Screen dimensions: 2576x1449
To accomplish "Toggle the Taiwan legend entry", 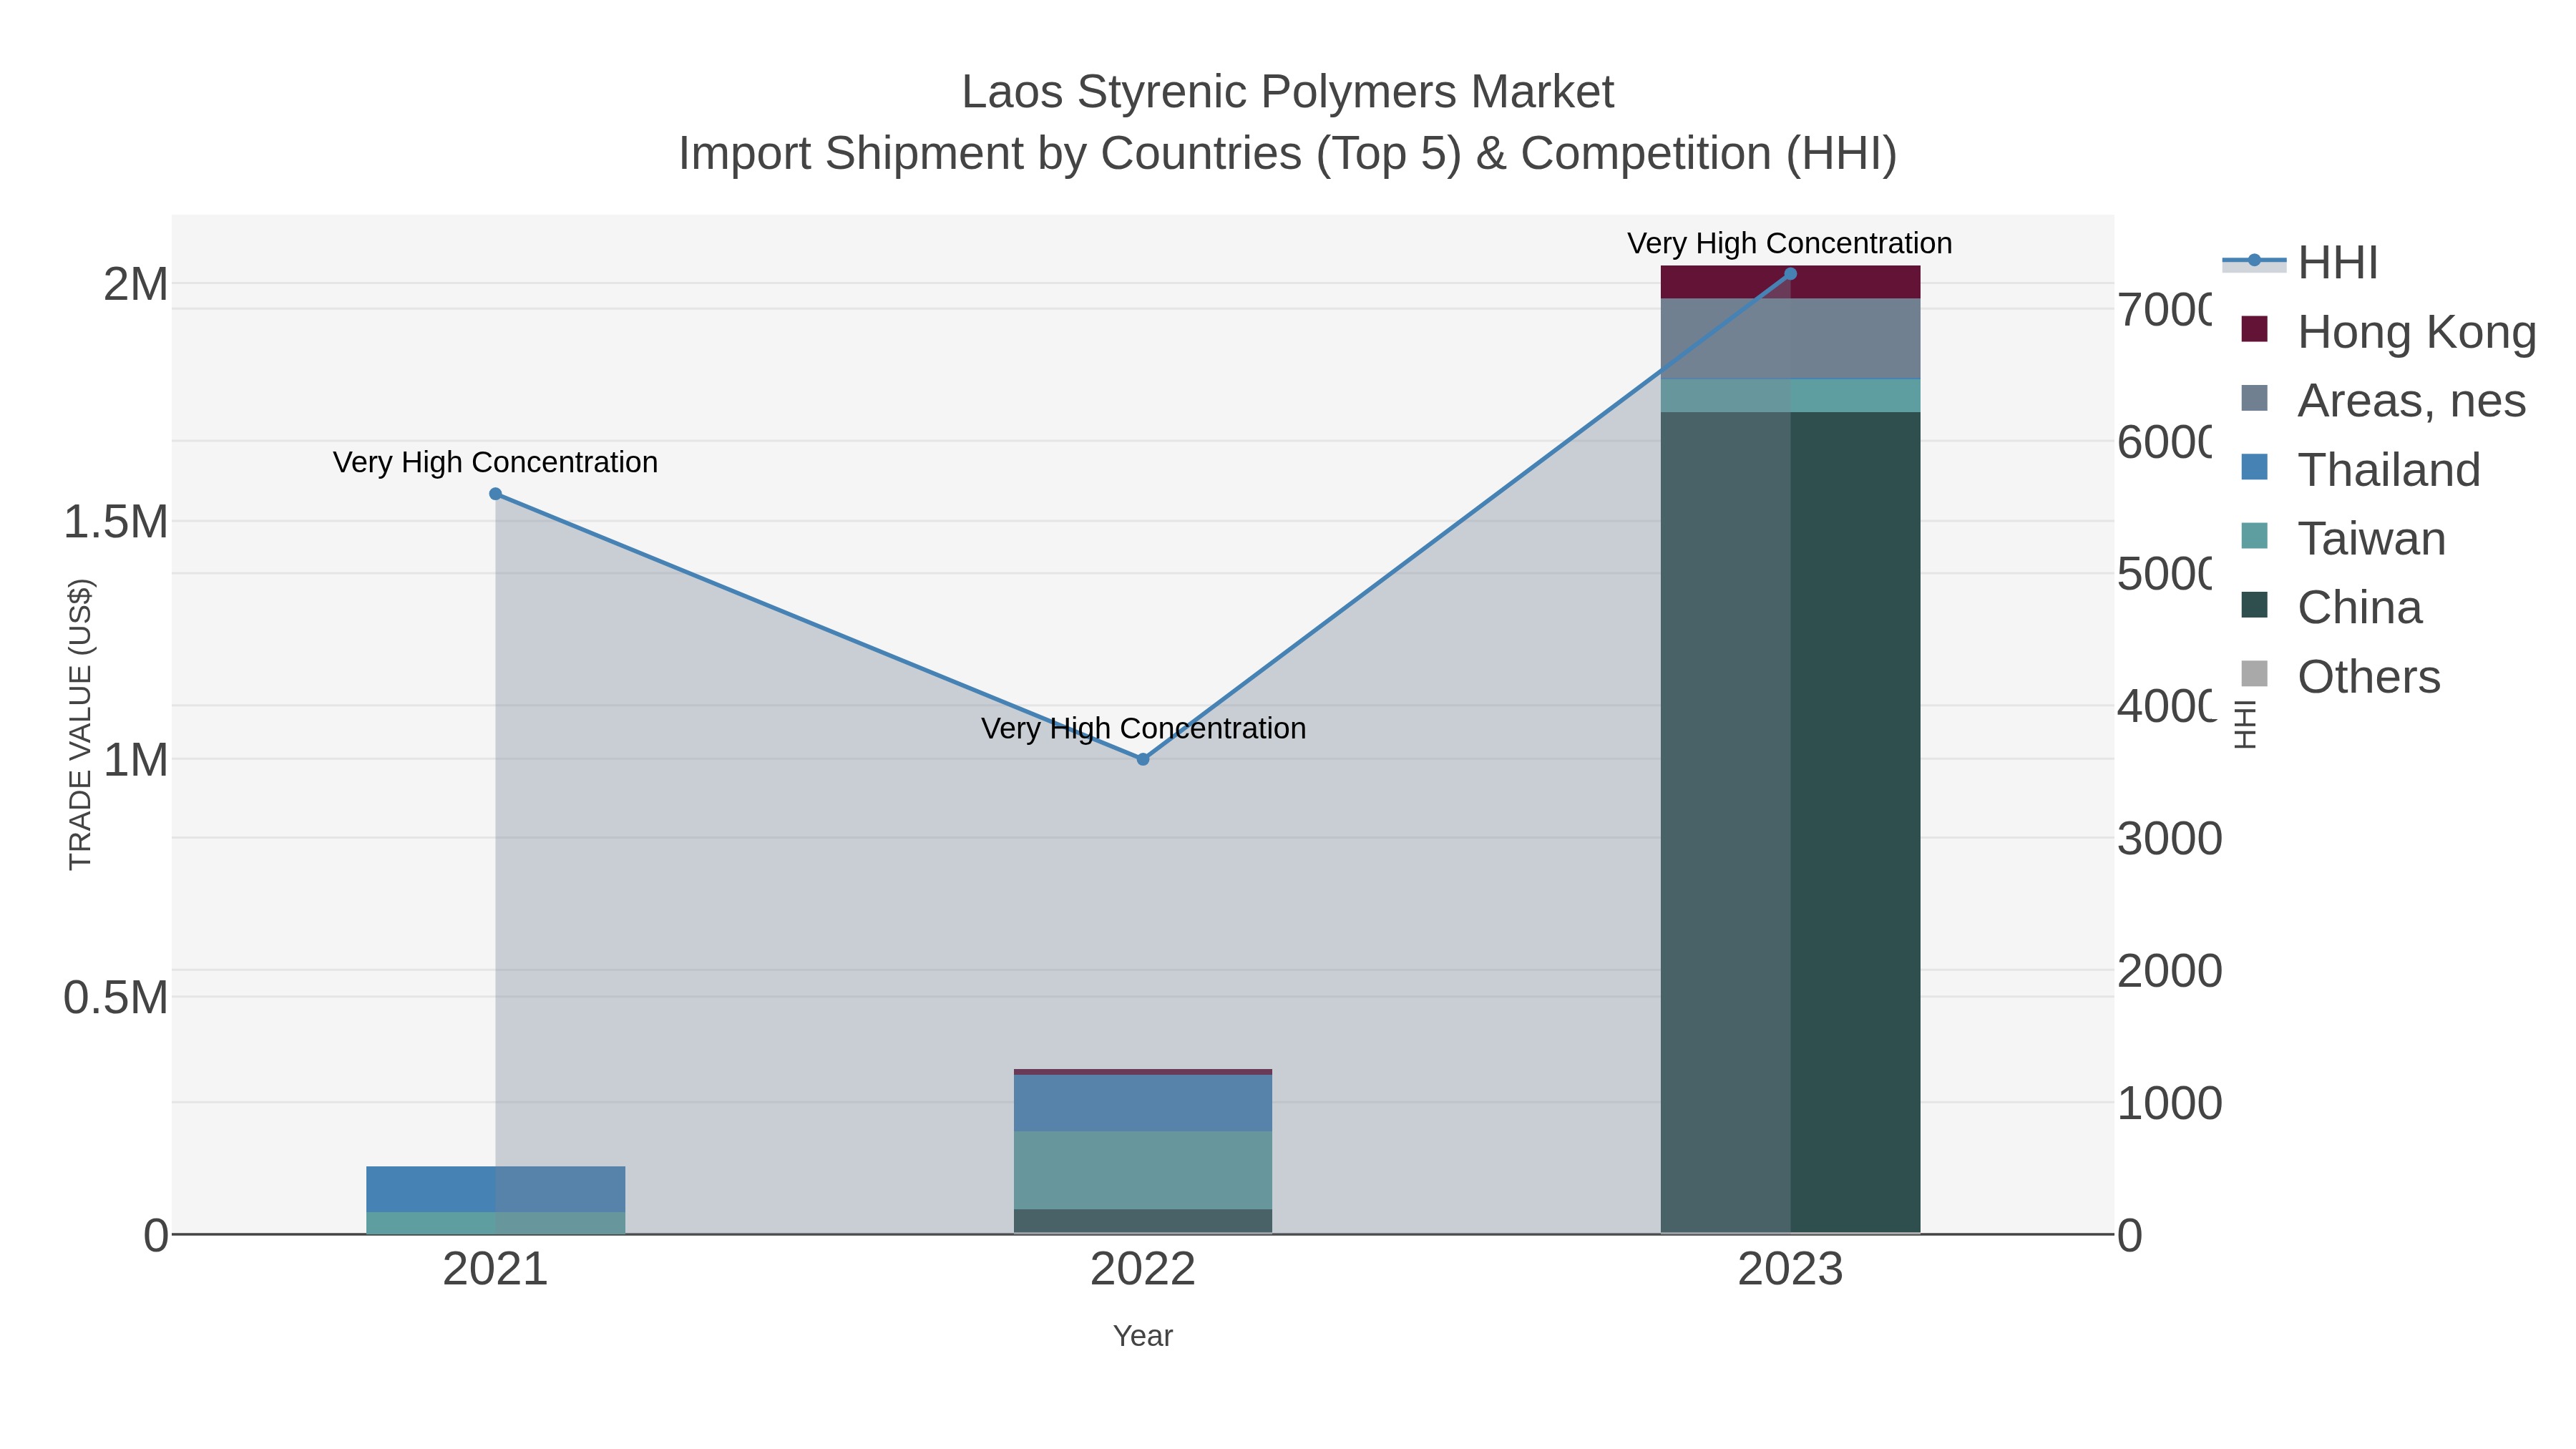I will [x=2343, y=538].
